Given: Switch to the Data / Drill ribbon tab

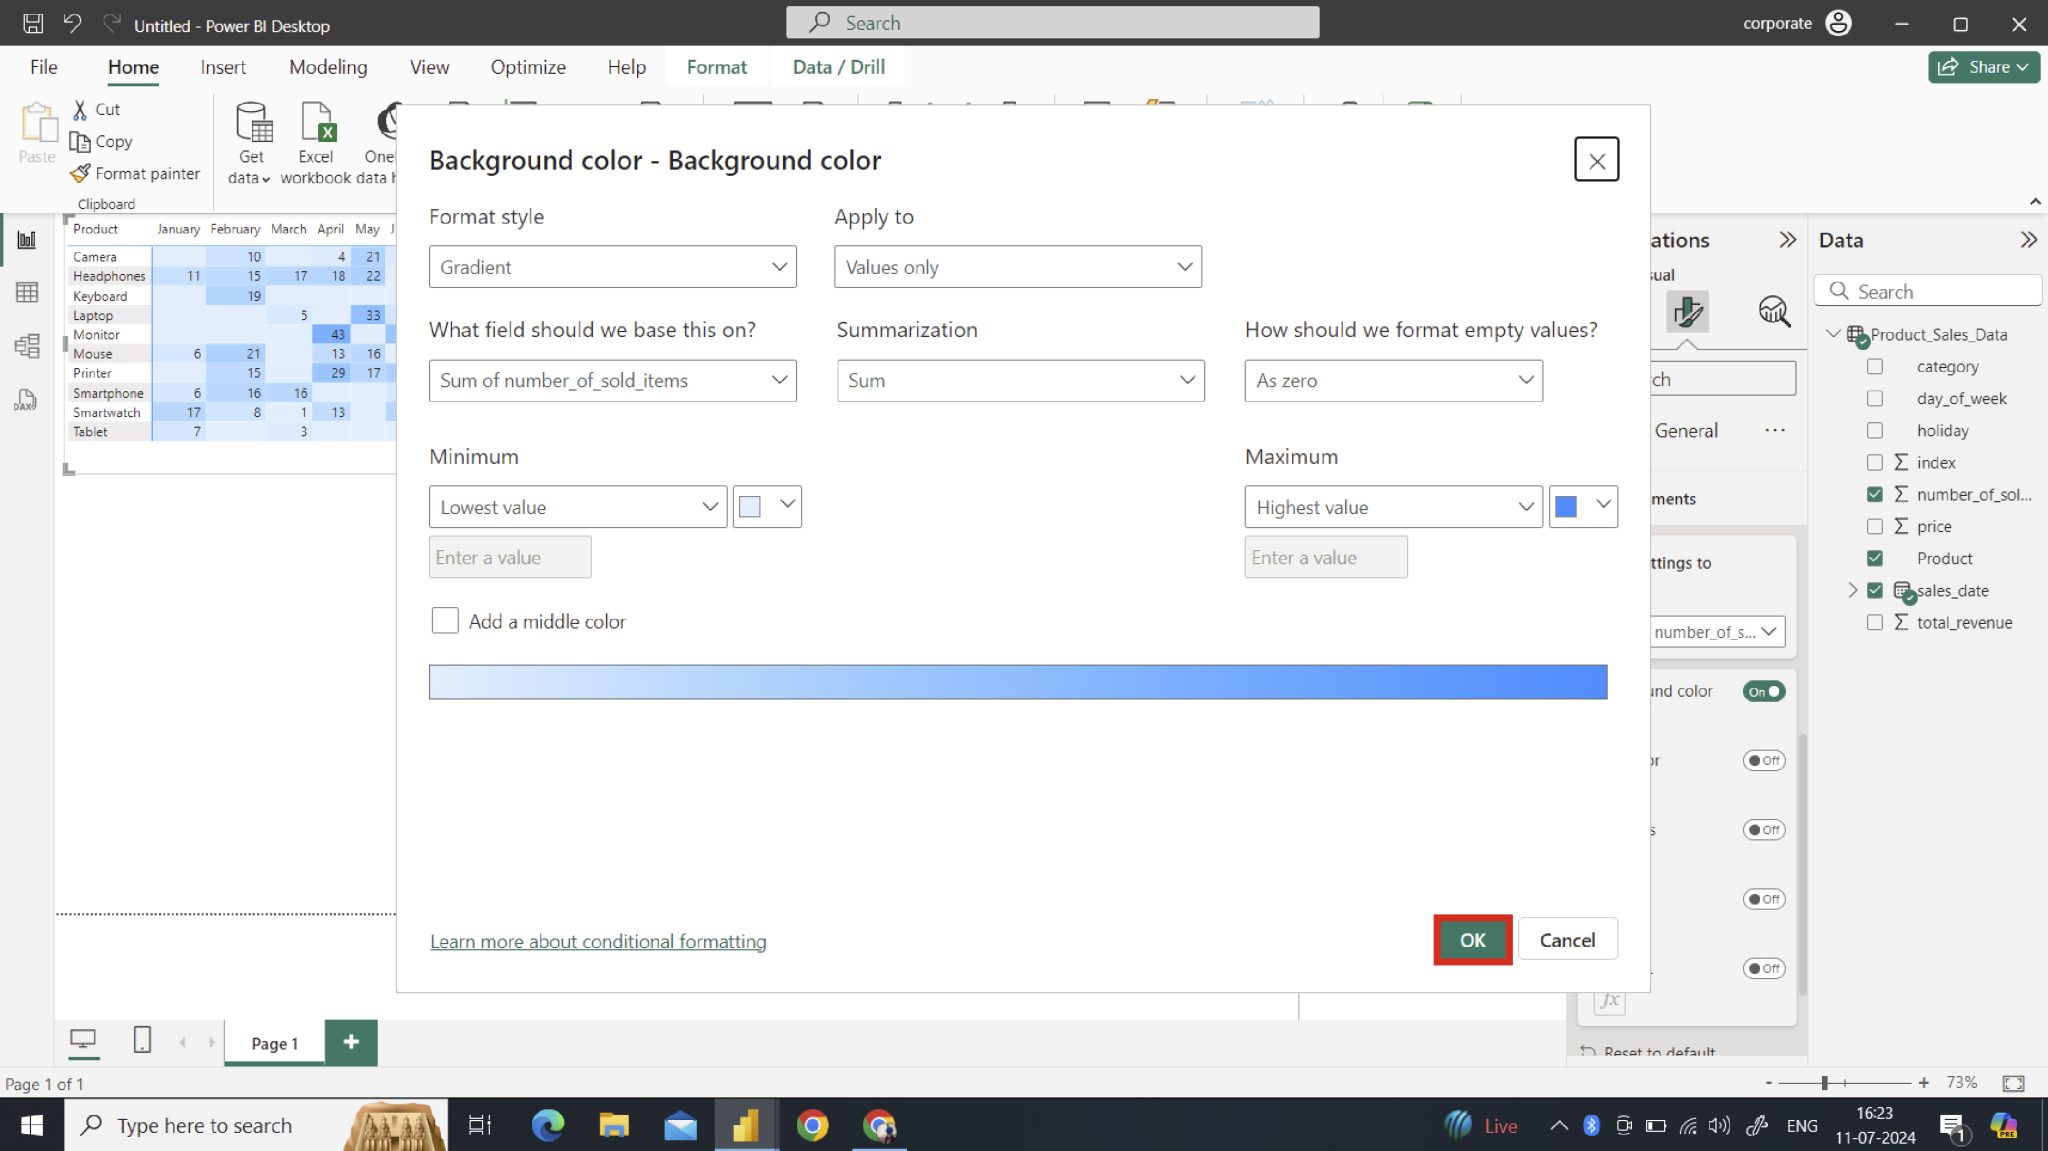Looking at the screenshot, I should point(838,66).
